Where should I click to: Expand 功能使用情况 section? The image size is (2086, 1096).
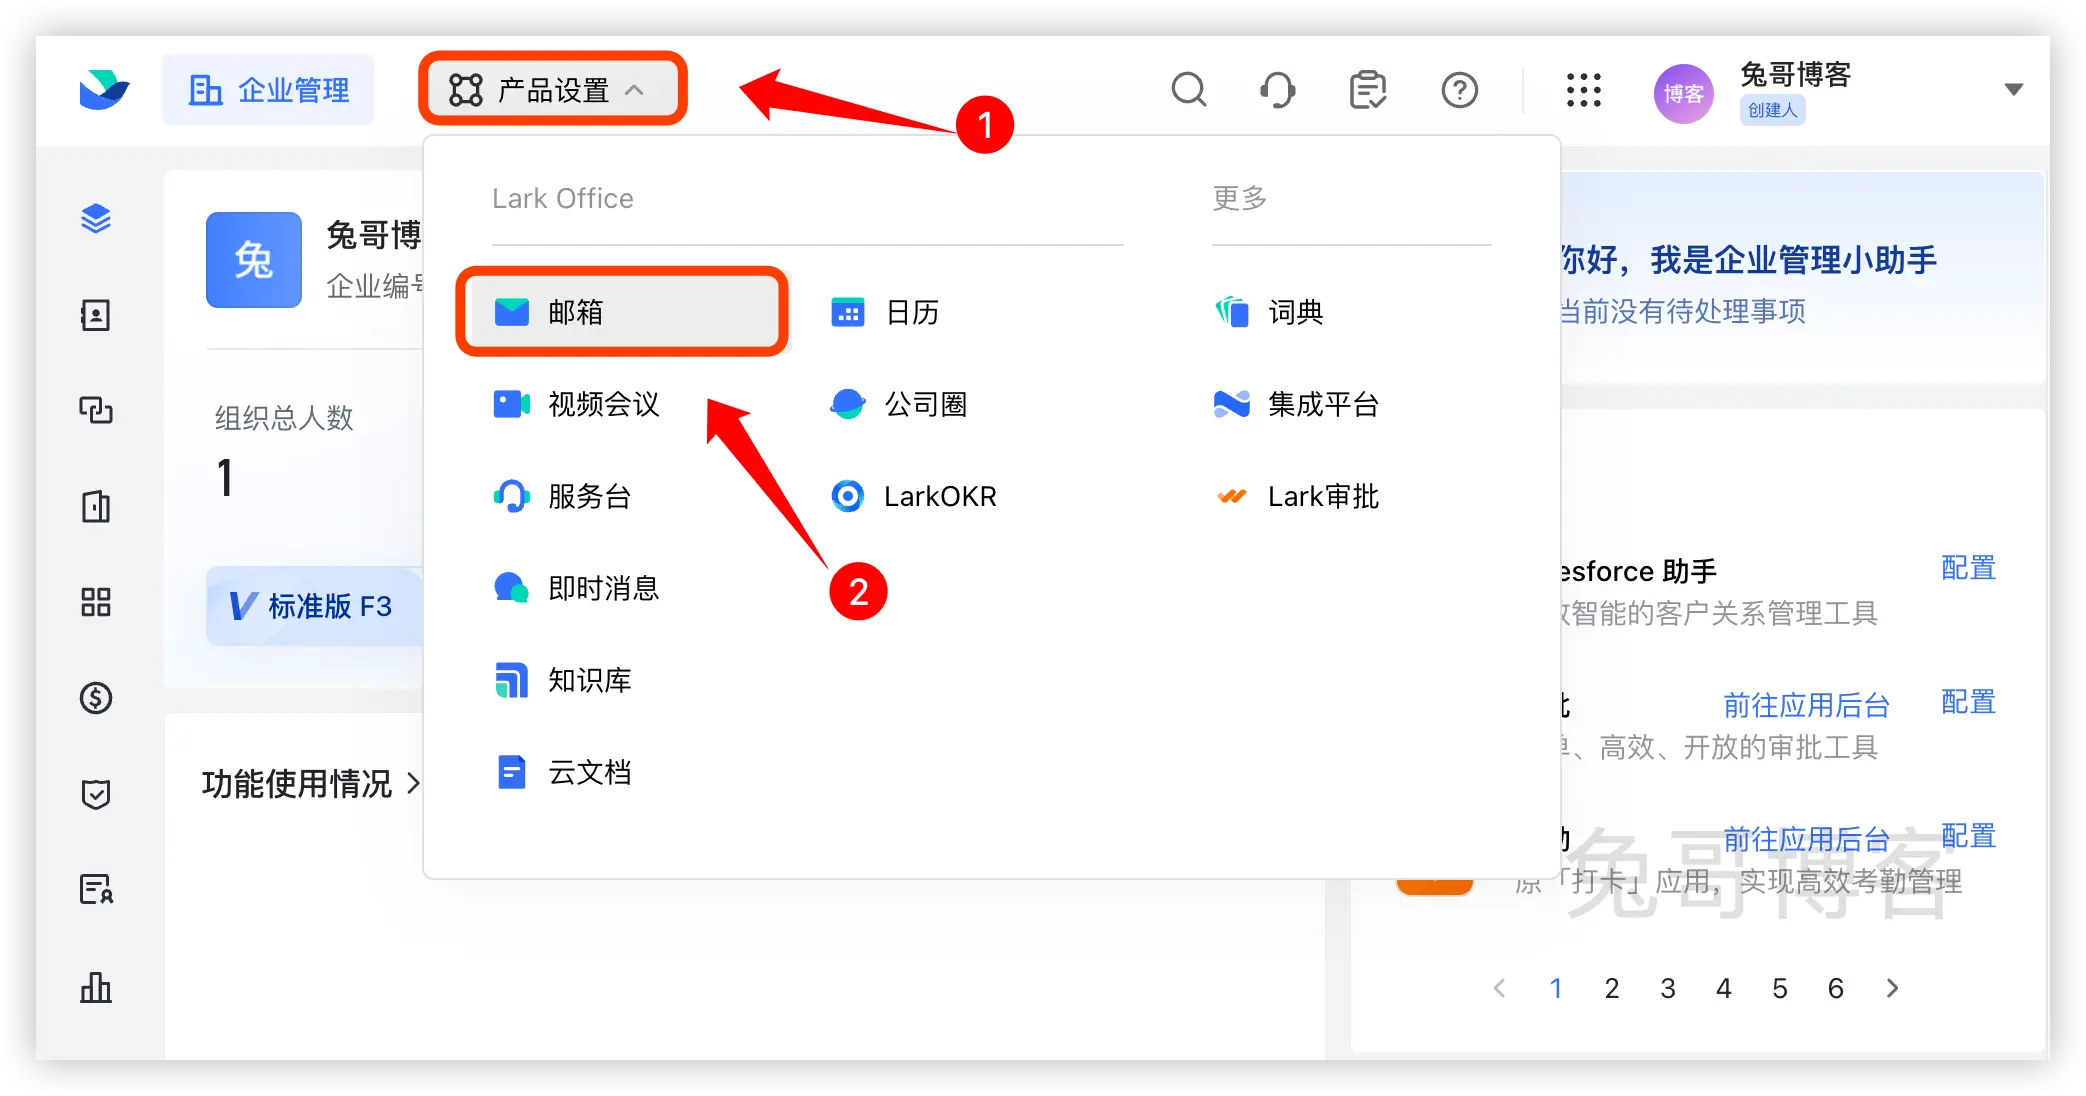click(x=311, y=784)
